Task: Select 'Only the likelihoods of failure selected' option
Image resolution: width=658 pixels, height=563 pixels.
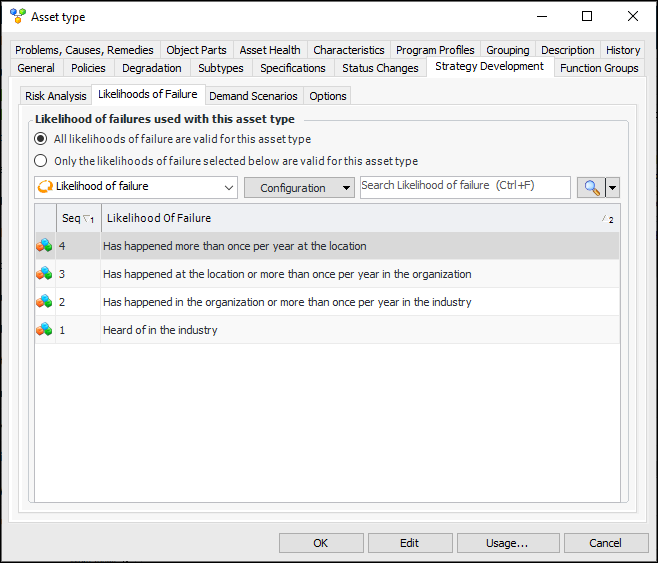Action: pos(41,161)
